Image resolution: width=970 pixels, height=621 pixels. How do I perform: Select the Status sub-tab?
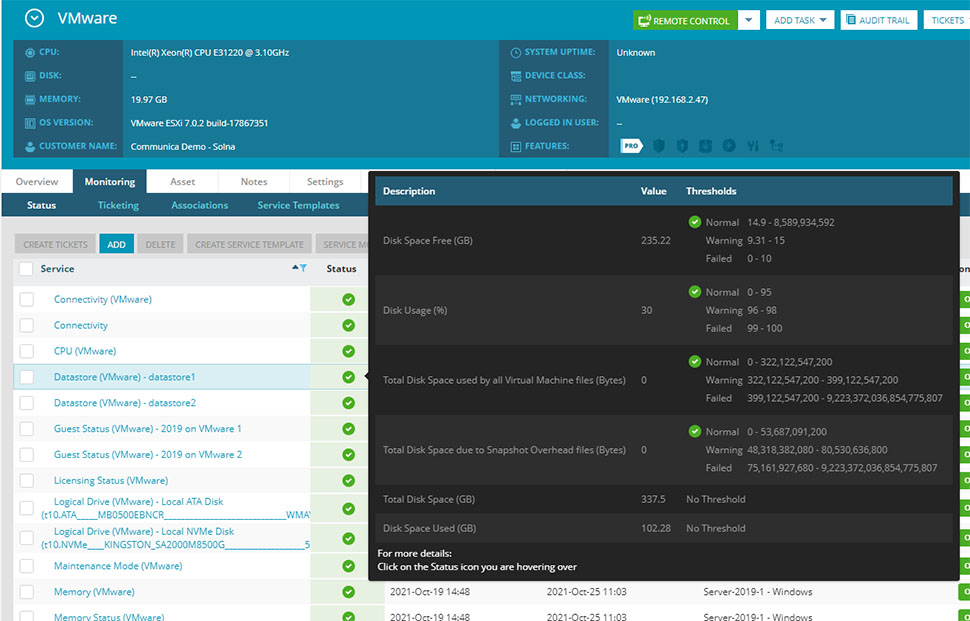[x=41, y=205]
